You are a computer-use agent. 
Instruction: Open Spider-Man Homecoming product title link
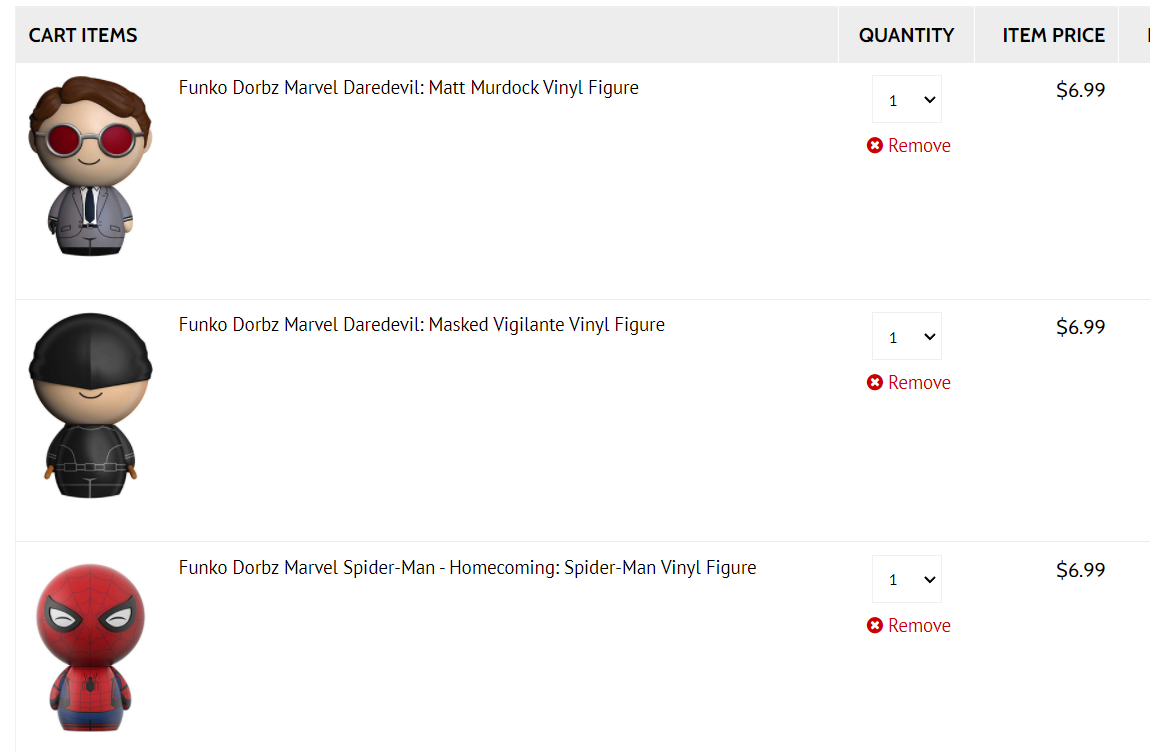(467, 568)
